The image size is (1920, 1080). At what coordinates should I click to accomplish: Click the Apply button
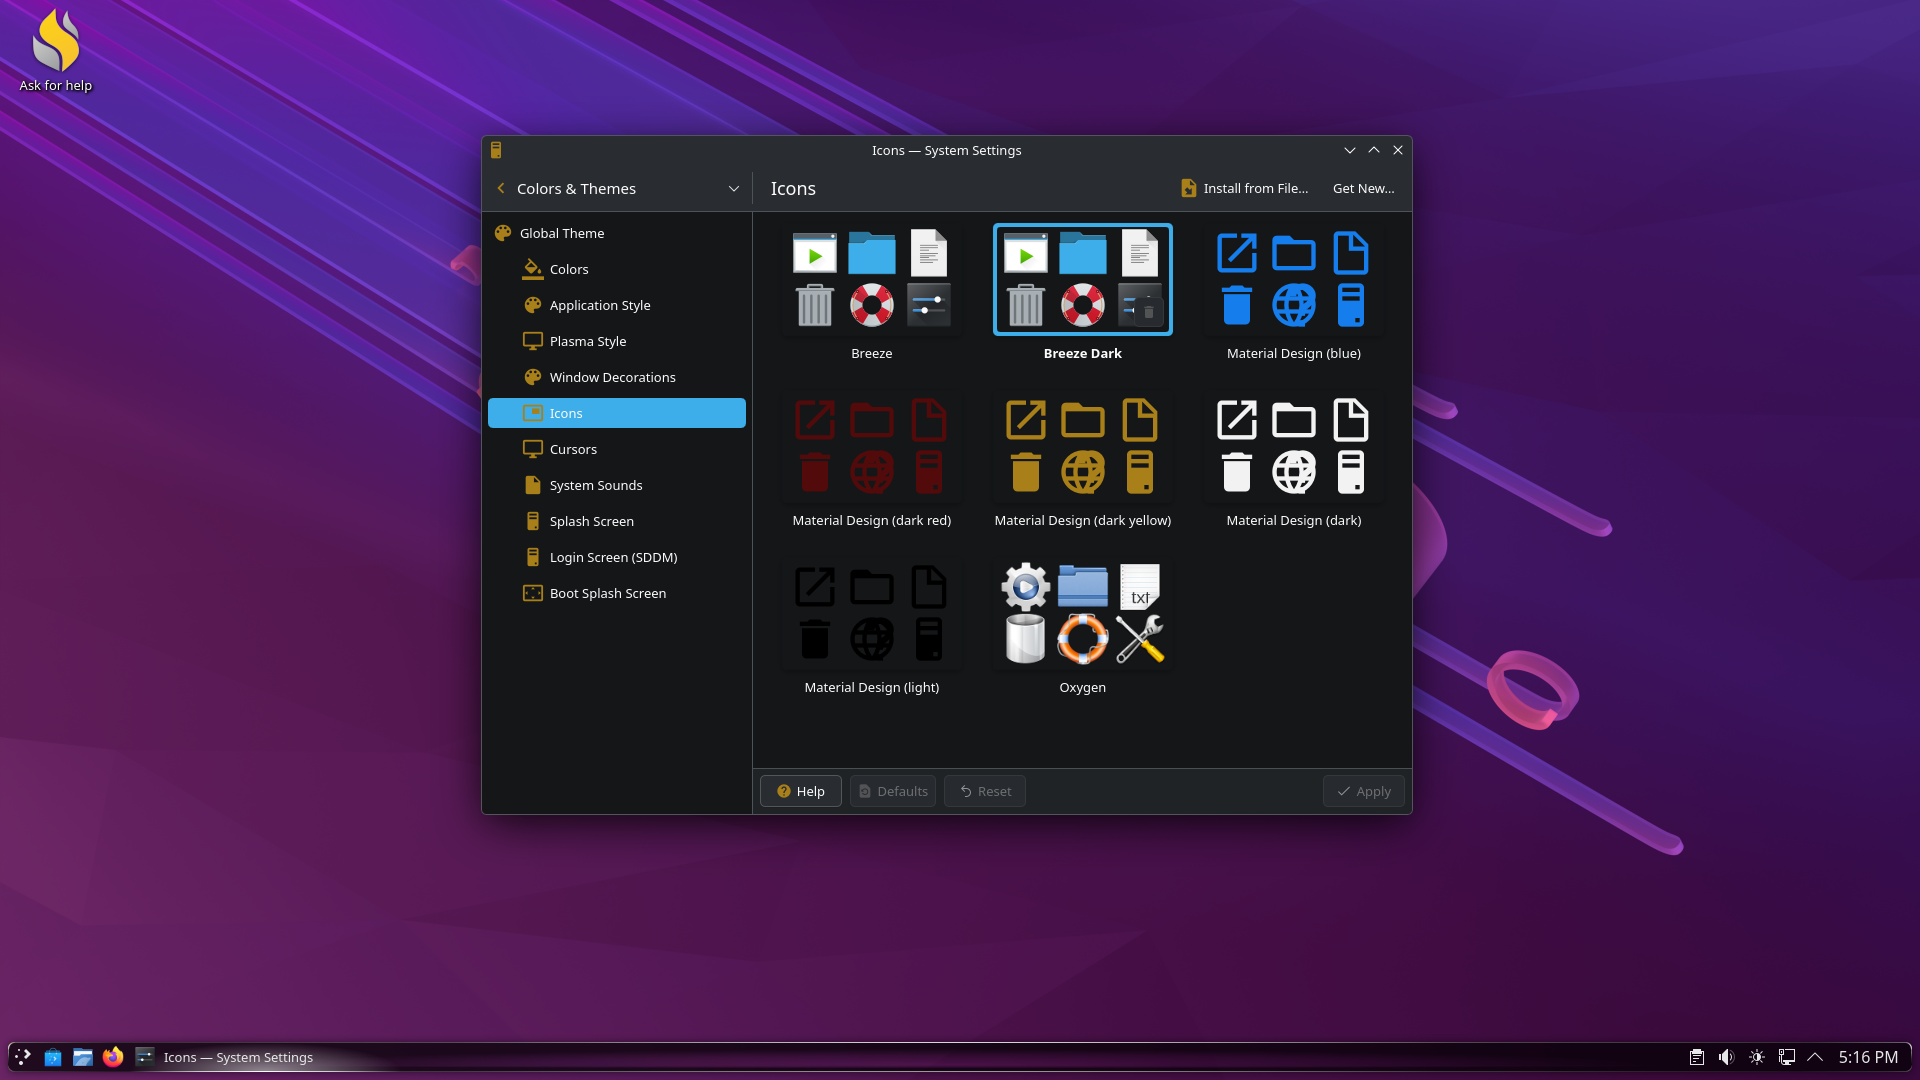point(1364,791)
